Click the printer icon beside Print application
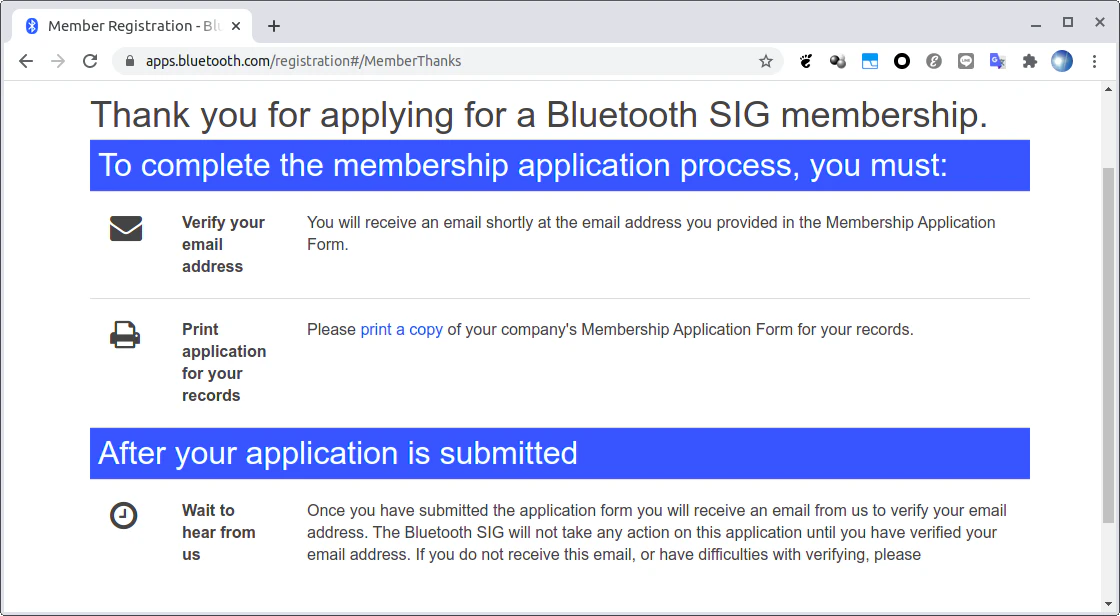Viewport: 1120px width, 616px height. [x=125, y=335]
